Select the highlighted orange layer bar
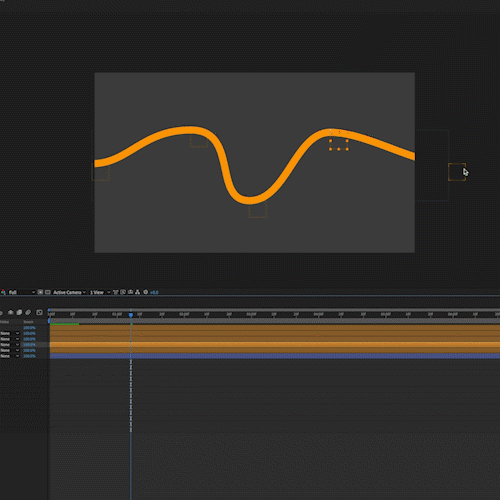The width and height of the screenshot is (500, 500). tap(275, 345)
